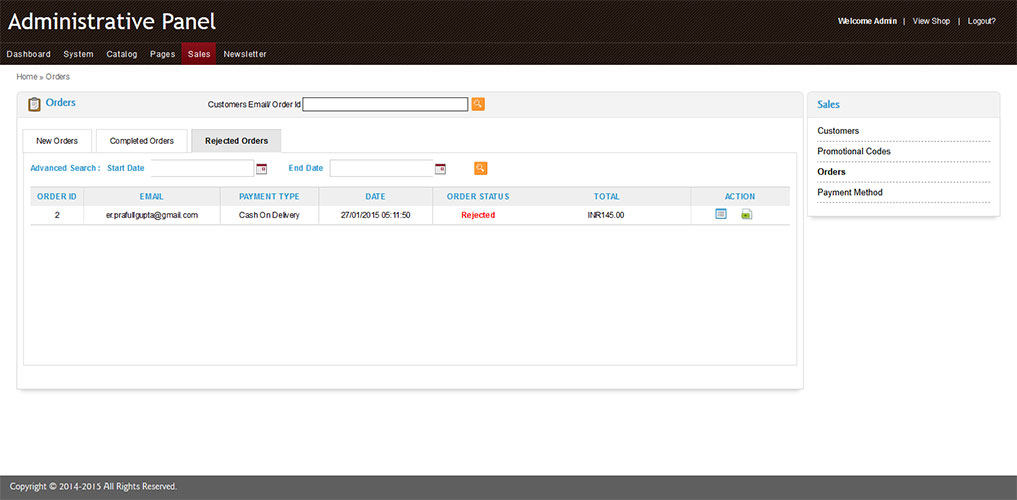This screenshot has height=500, width=1017.
Task: Click the green action icon for order 2
Action: 746,214
